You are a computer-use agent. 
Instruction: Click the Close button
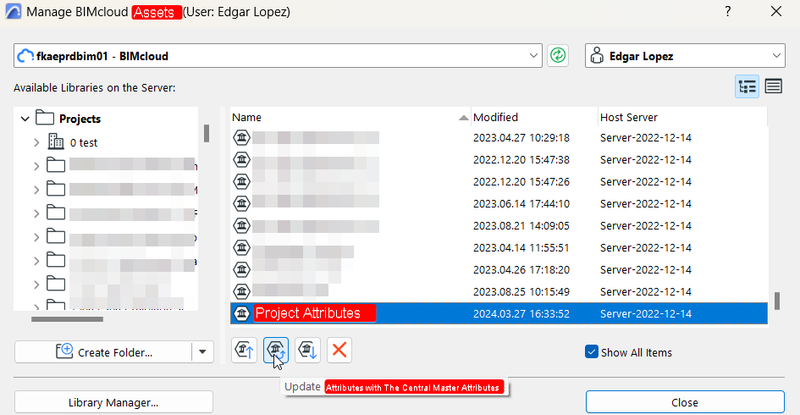tap(685, 402)
